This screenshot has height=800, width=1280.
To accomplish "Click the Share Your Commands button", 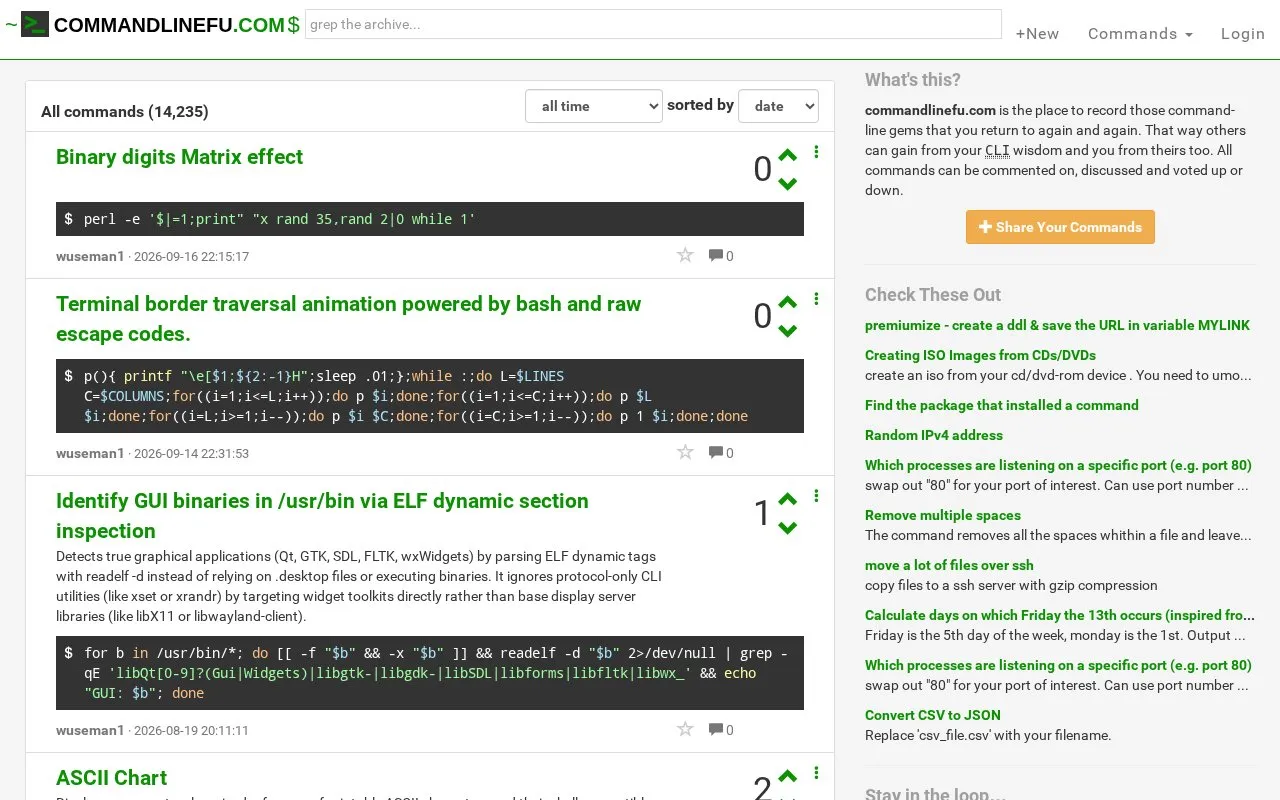I will coord(1060,227).
